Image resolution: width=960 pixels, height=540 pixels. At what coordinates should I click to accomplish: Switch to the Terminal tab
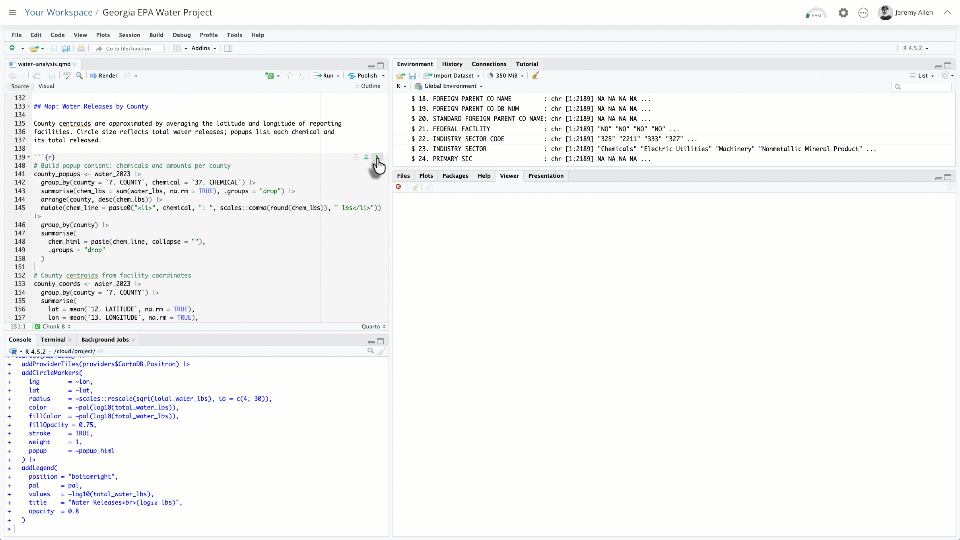point(53,340)
